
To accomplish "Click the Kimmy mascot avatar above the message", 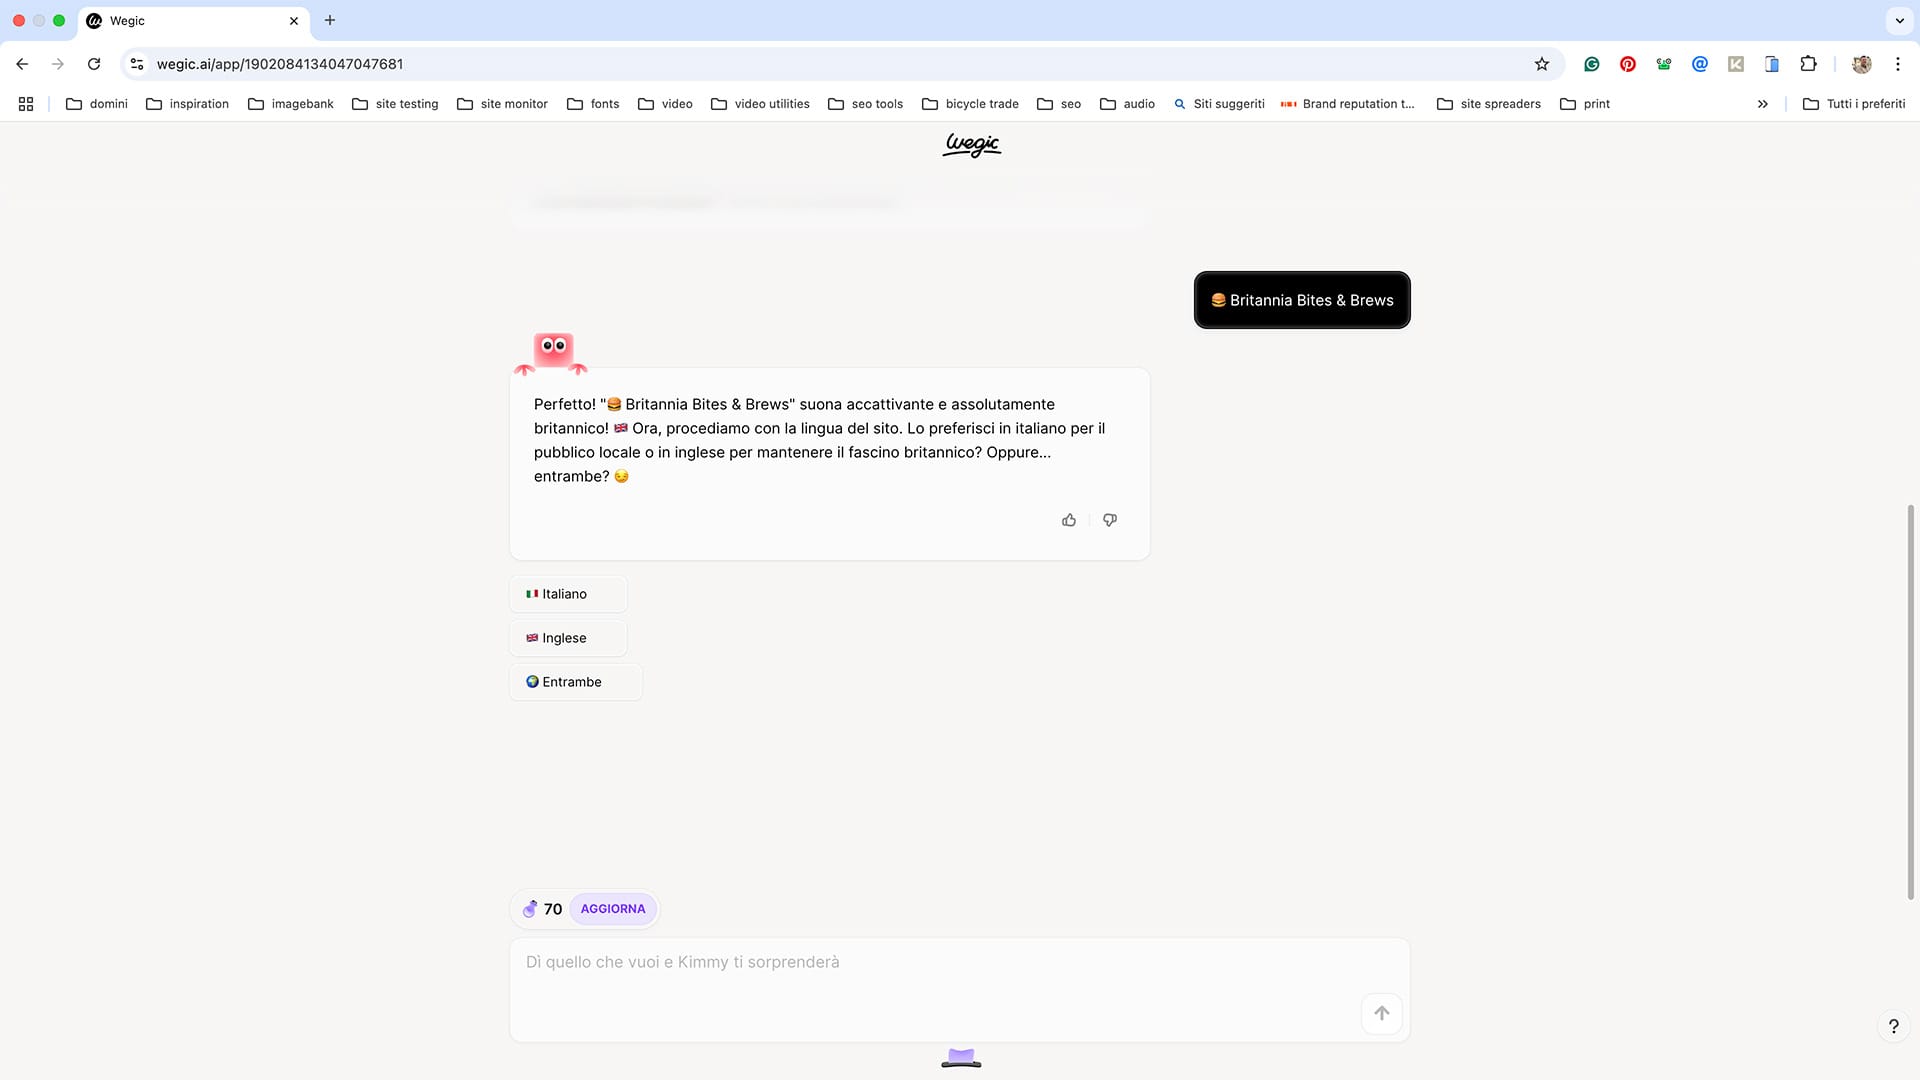I will [551, 349].
